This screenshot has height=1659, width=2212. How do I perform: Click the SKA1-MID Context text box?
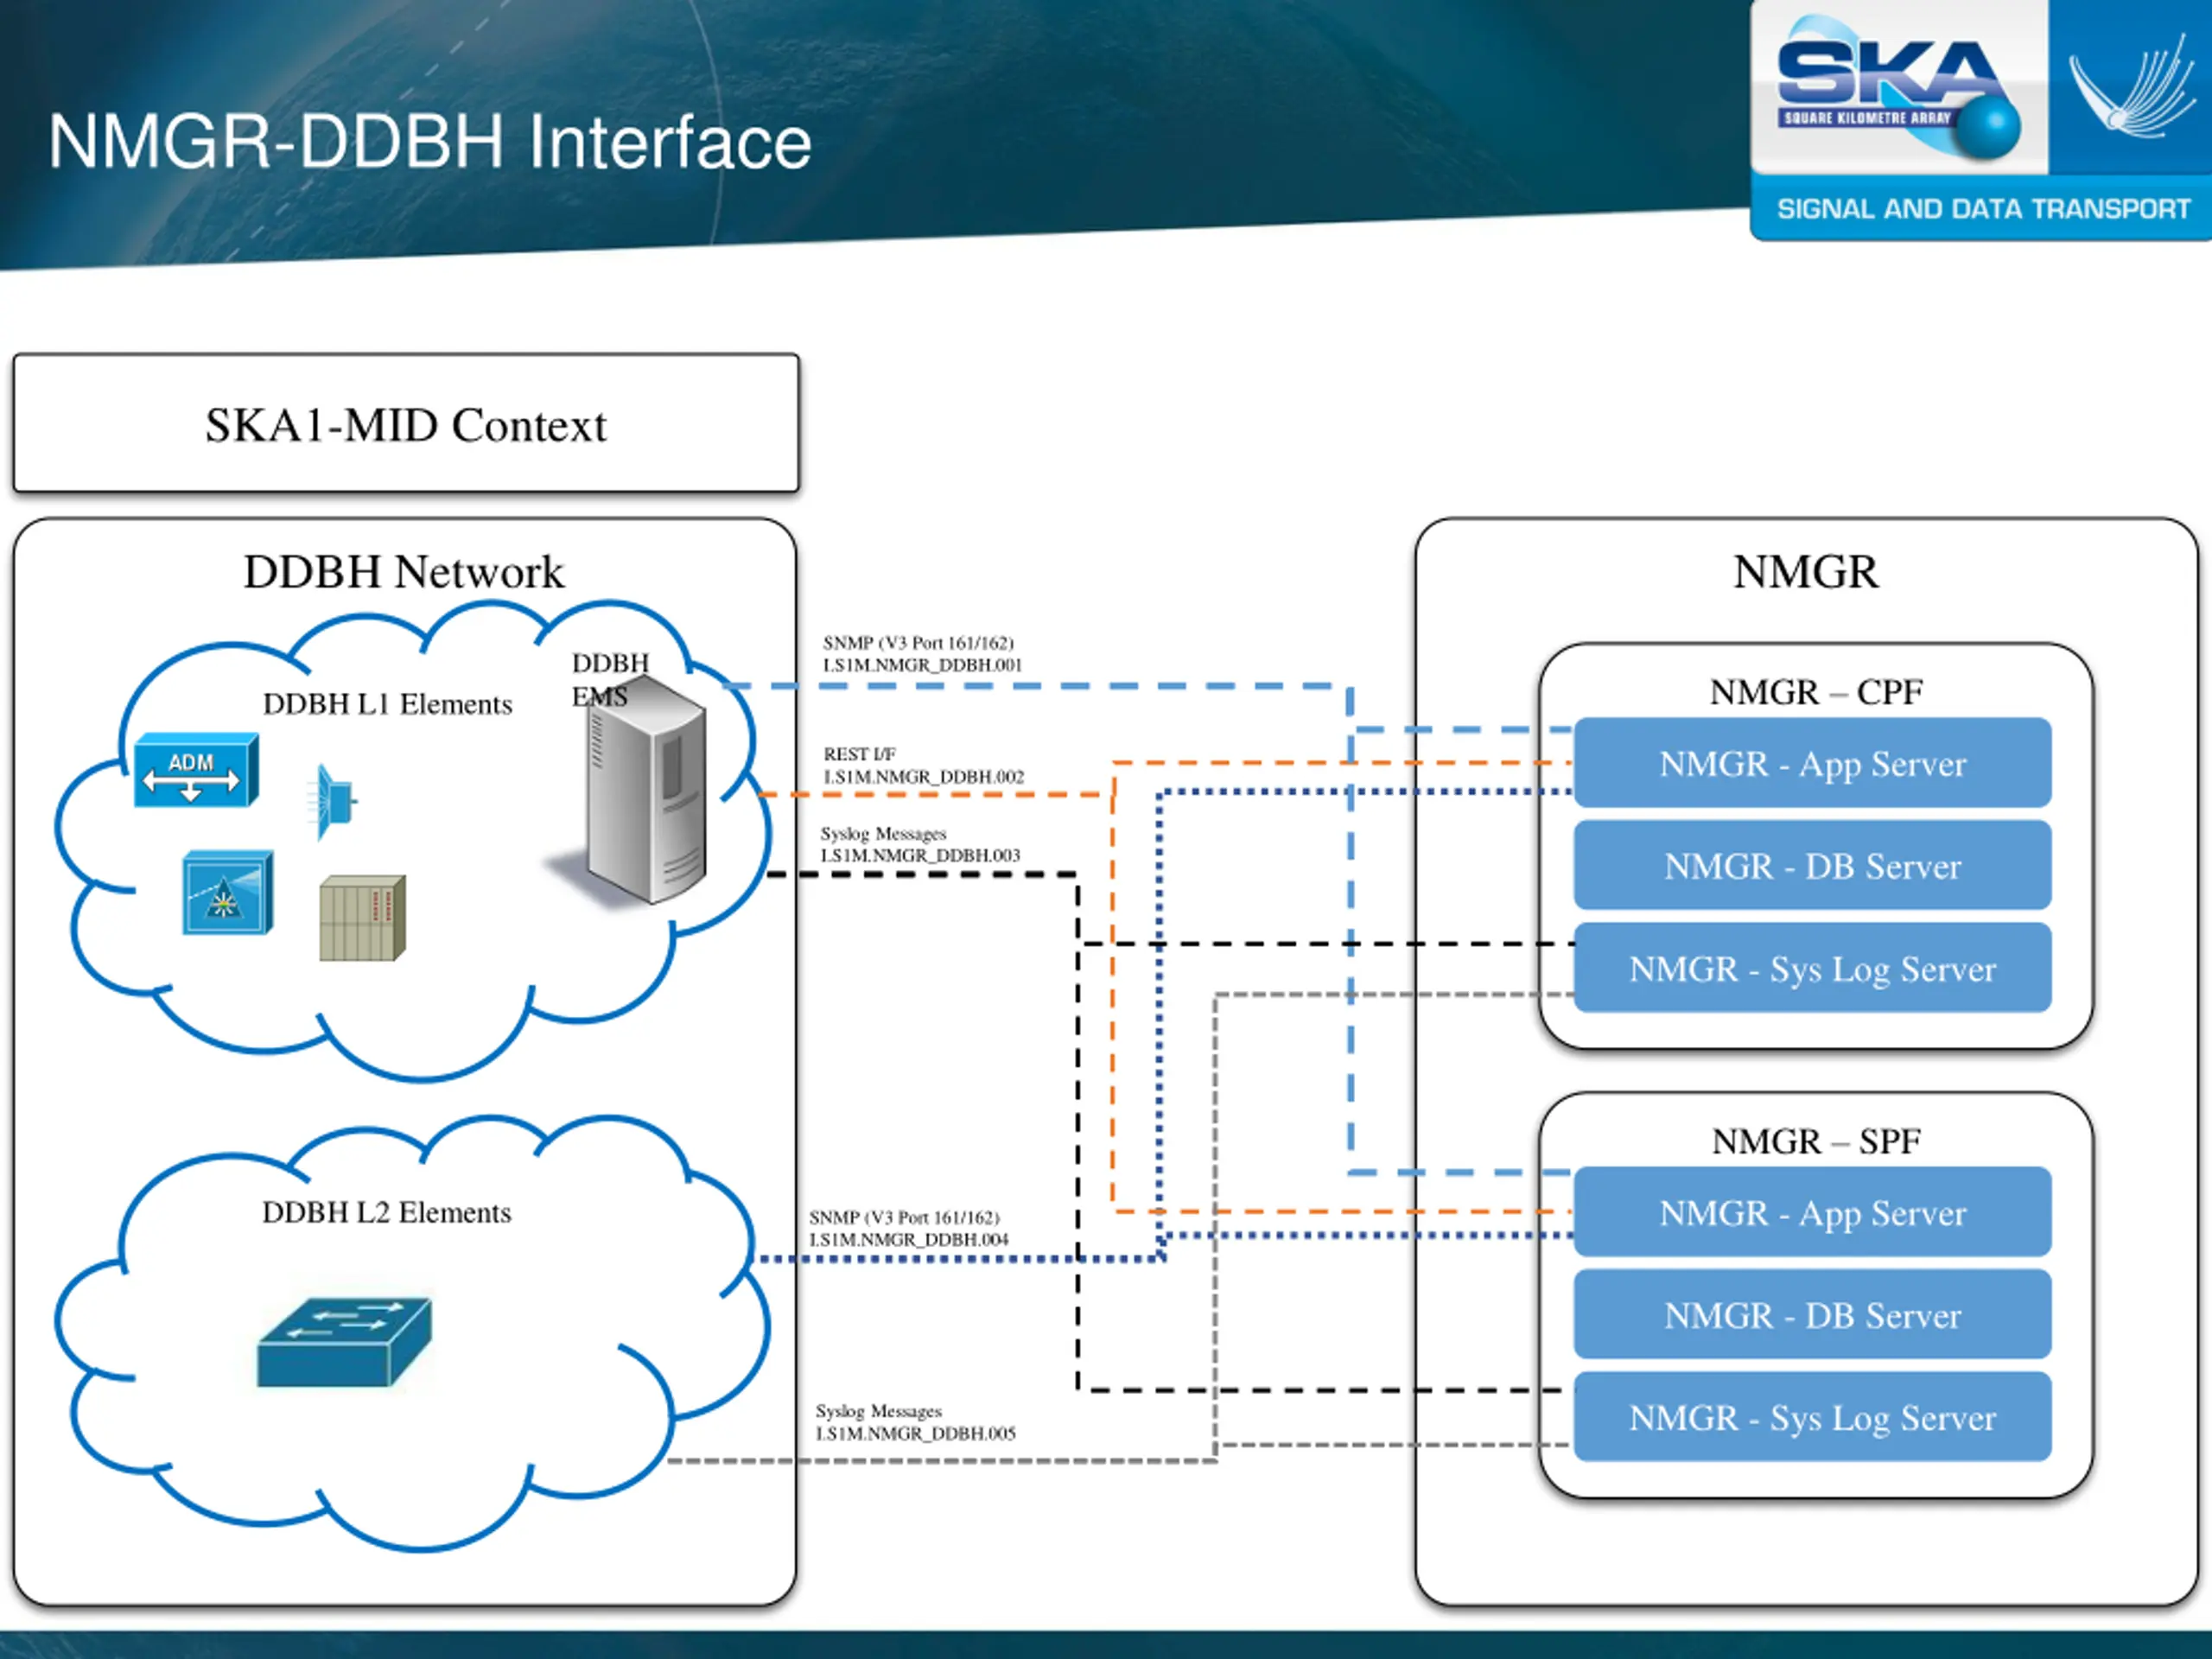pos(406,424)
